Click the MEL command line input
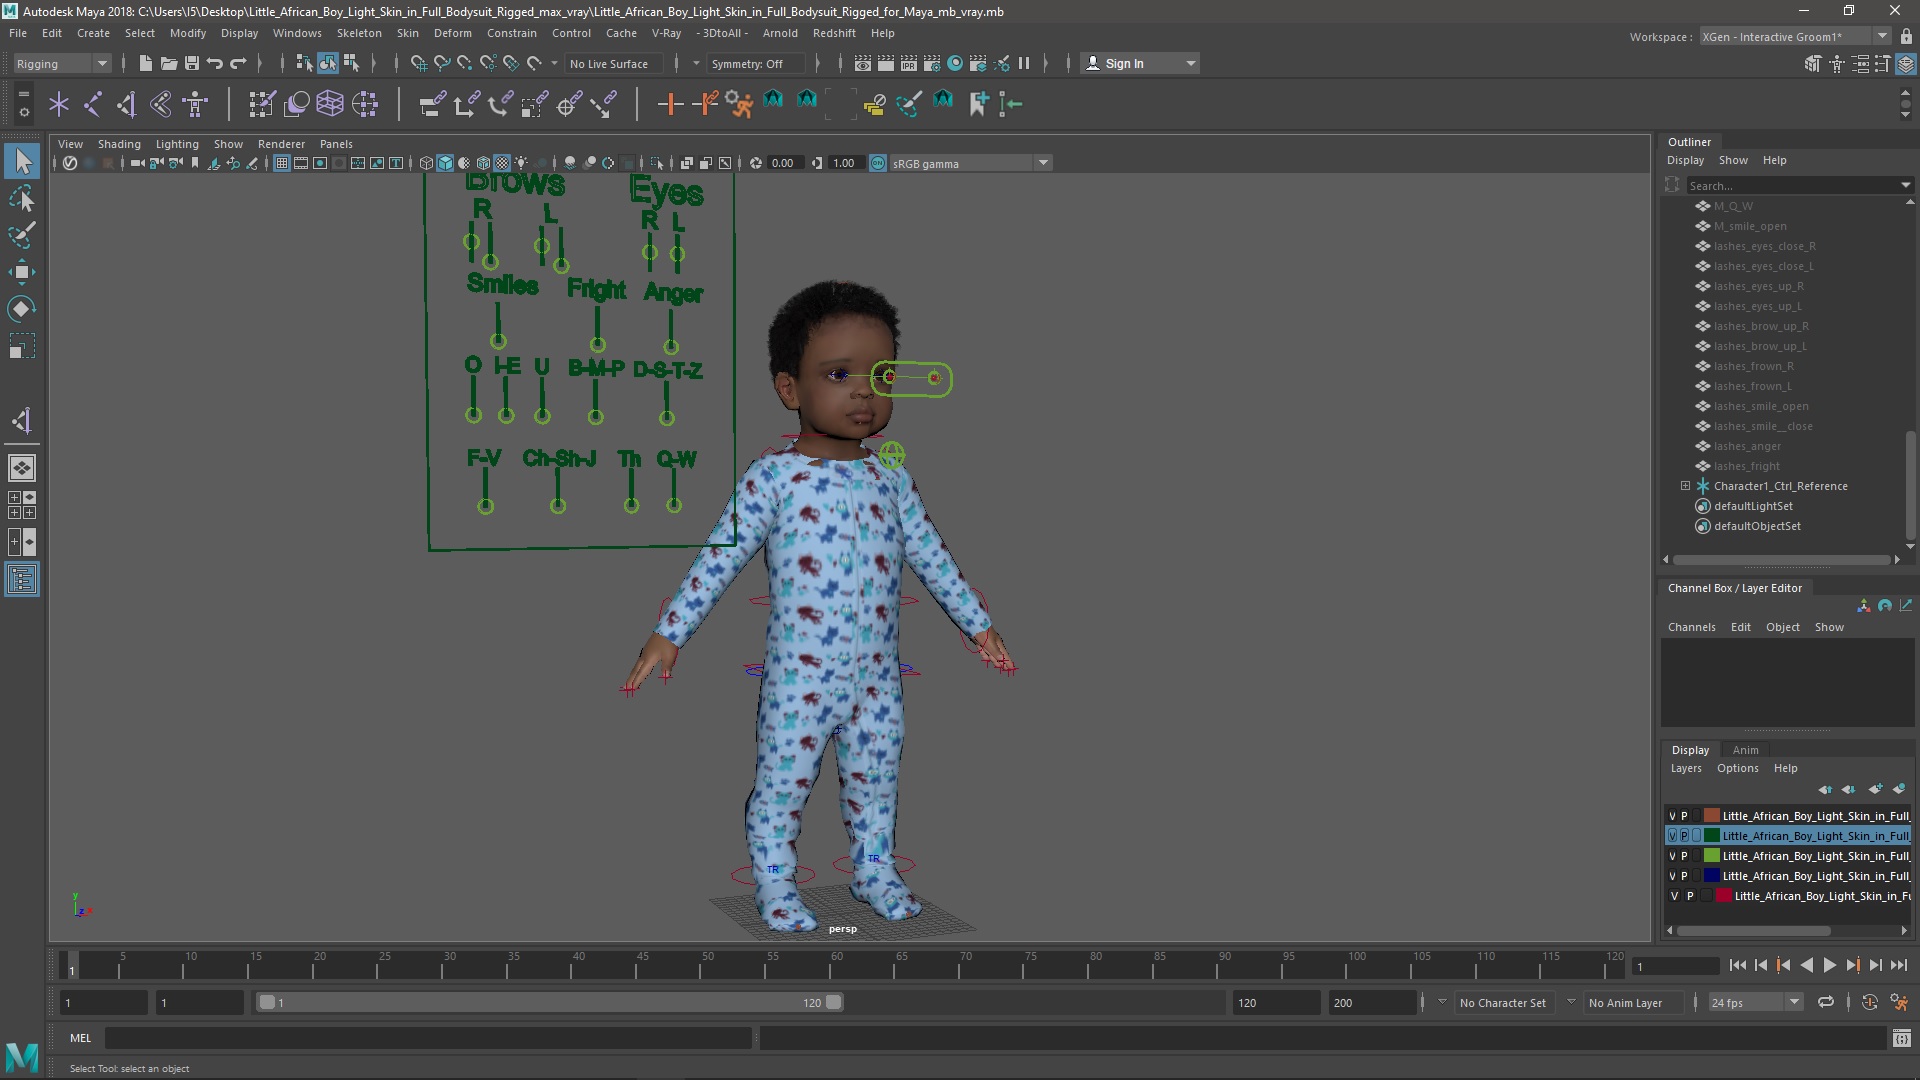Image resolution: width=1920 pixels, height=1080 pixels. tap(428, 1038)
